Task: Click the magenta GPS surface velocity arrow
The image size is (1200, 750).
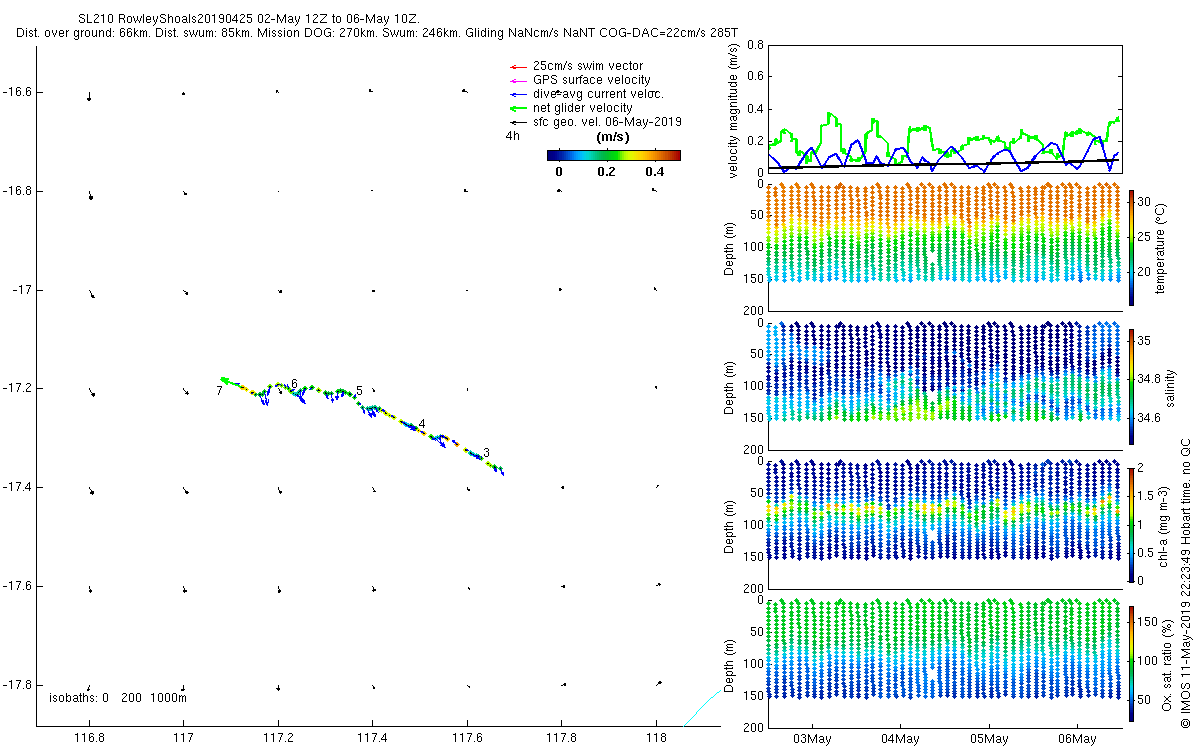Action: (517, 80)
